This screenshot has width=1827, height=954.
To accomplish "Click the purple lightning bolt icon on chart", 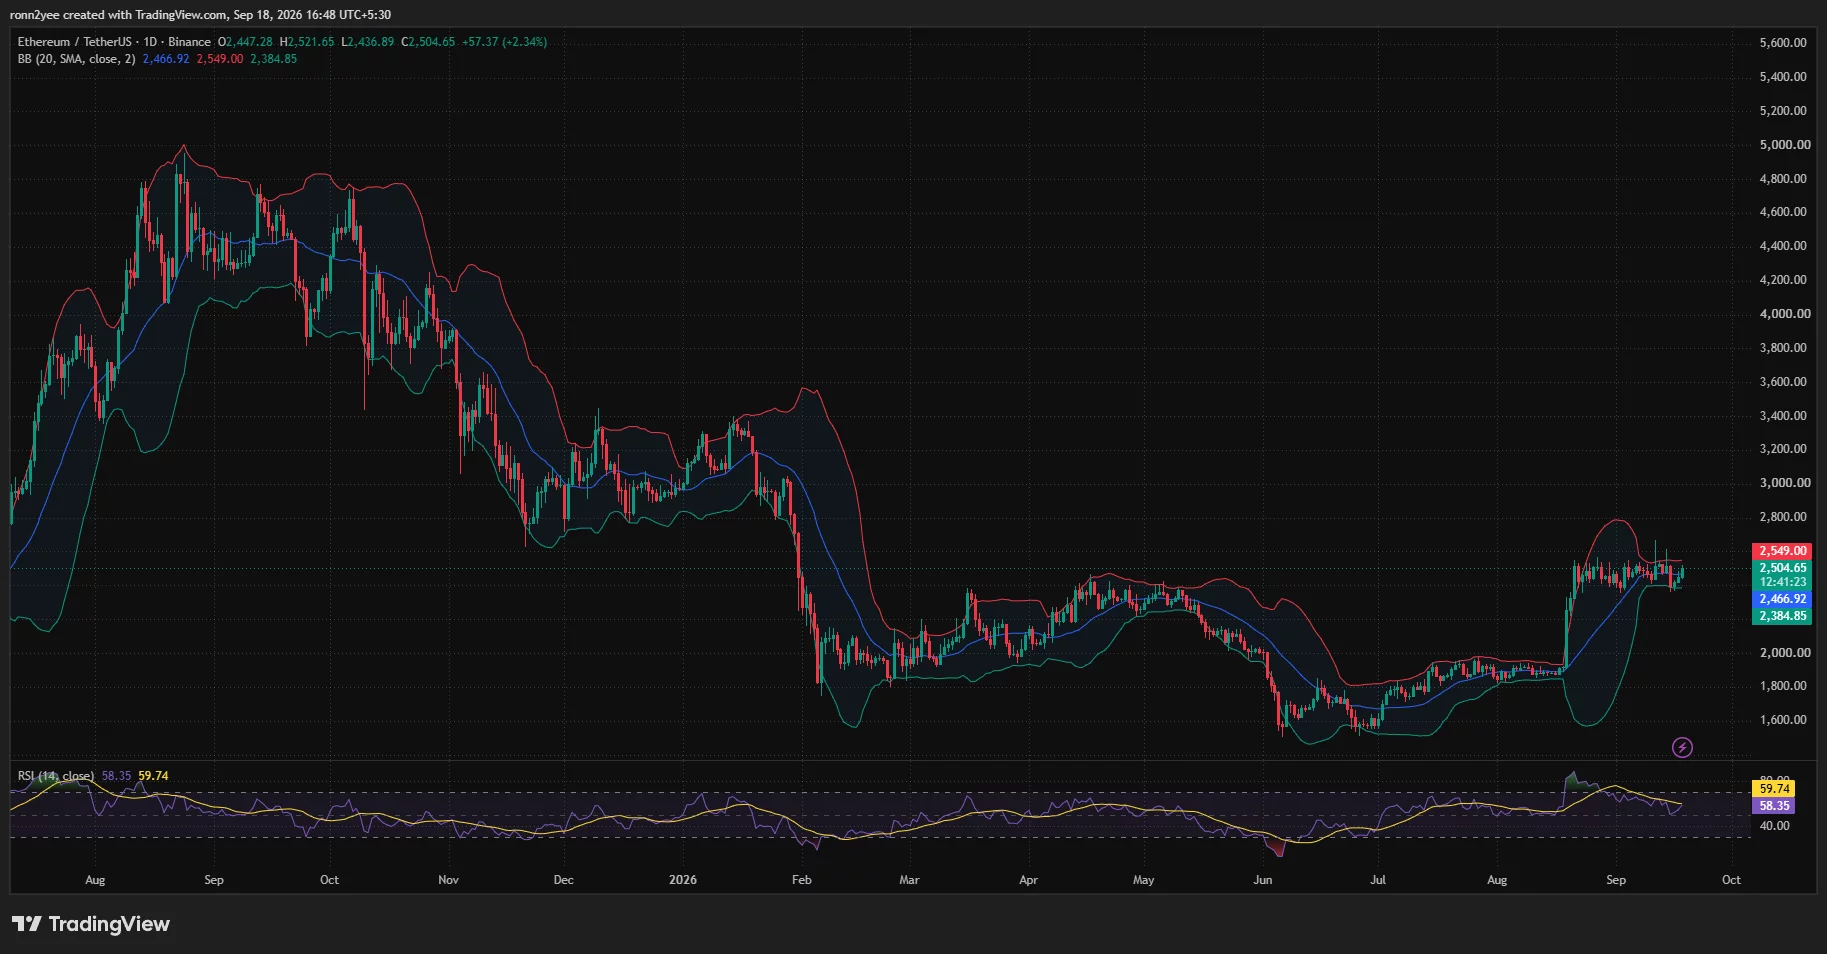I will tap(1682, 747).
